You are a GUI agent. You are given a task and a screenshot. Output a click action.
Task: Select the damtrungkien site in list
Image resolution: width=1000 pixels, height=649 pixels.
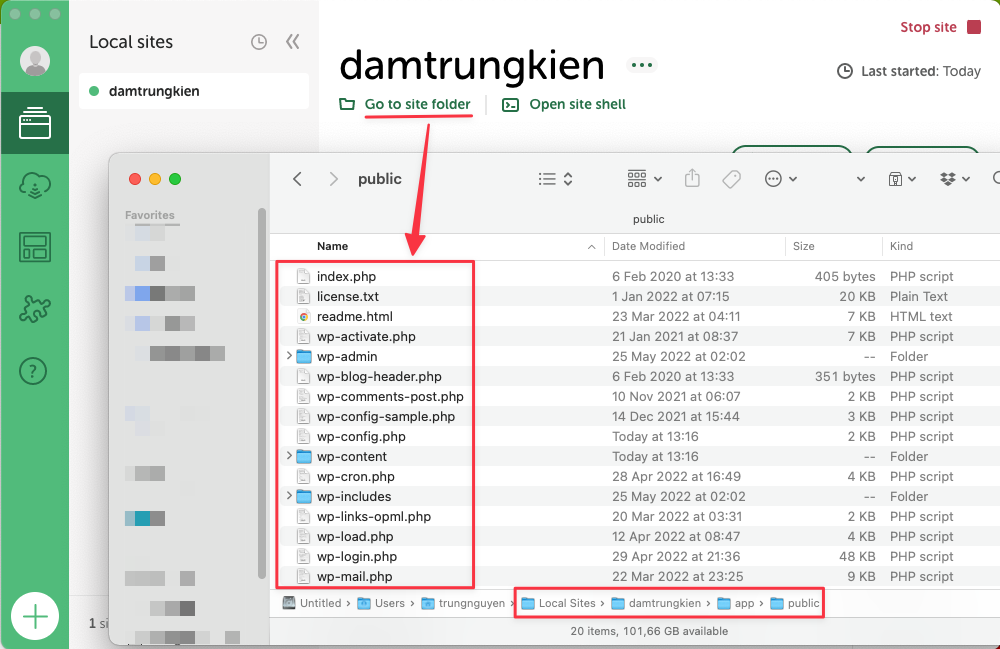(x=194, y=91)
